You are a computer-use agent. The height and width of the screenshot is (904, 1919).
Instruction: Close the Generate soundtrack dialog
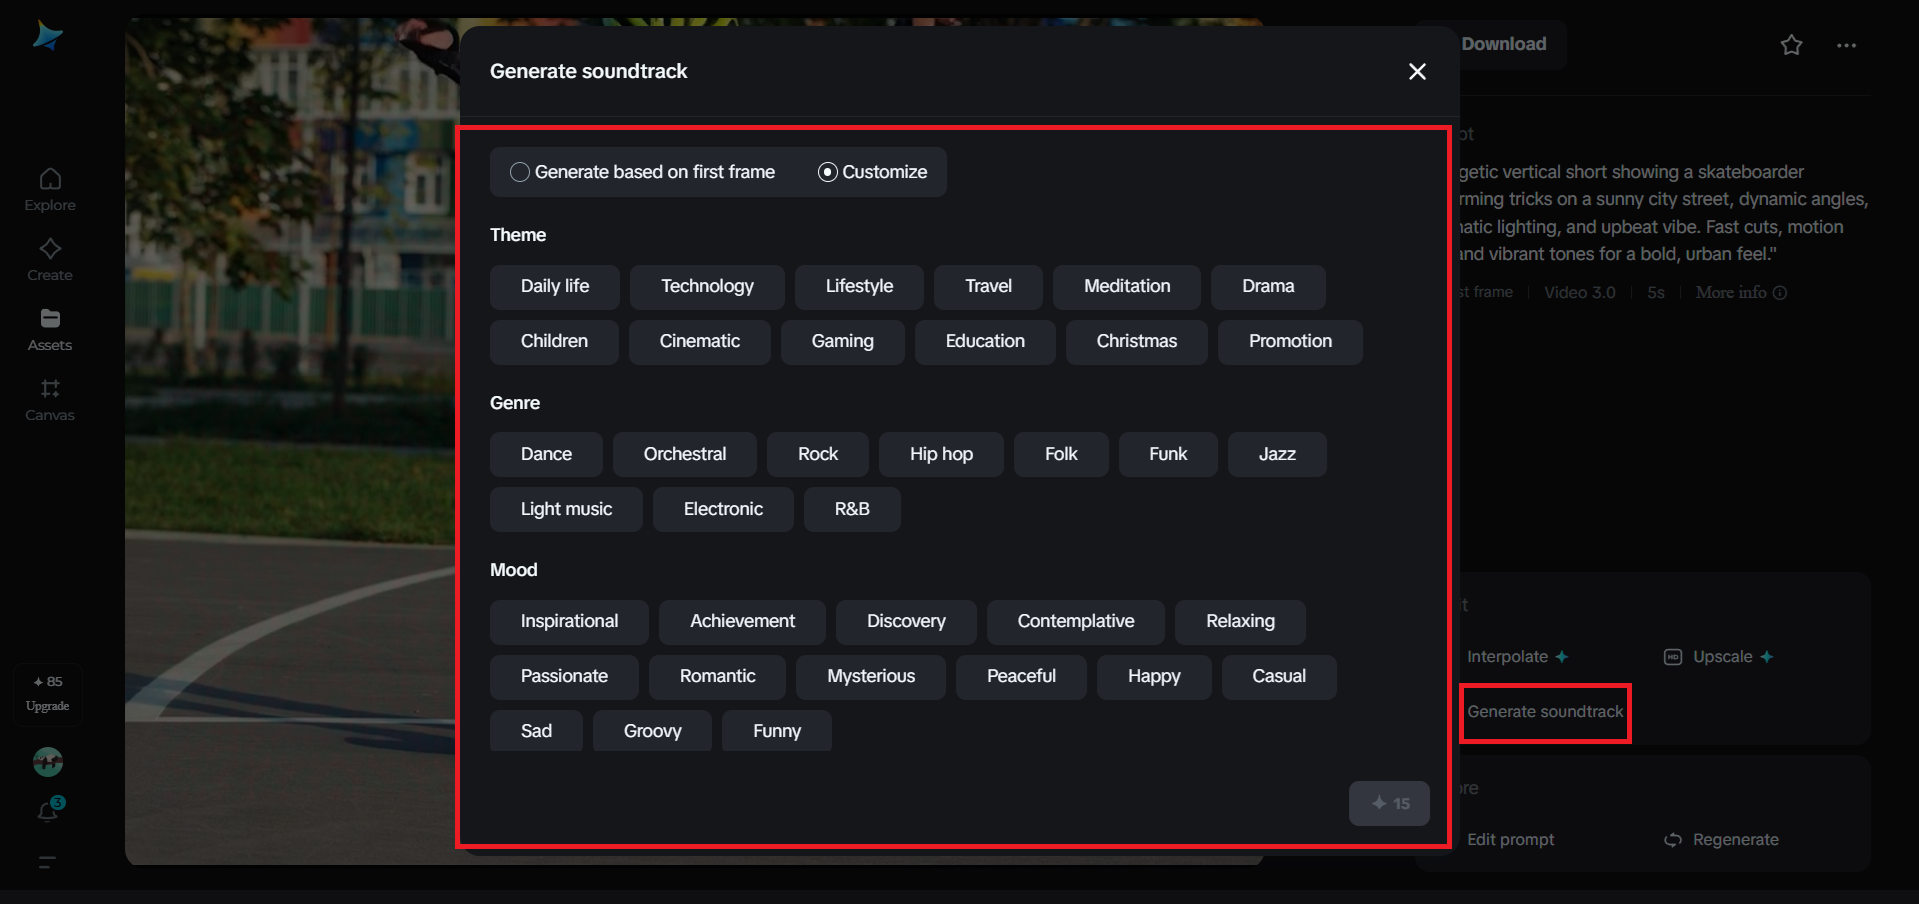click(x=1417, y=71)
